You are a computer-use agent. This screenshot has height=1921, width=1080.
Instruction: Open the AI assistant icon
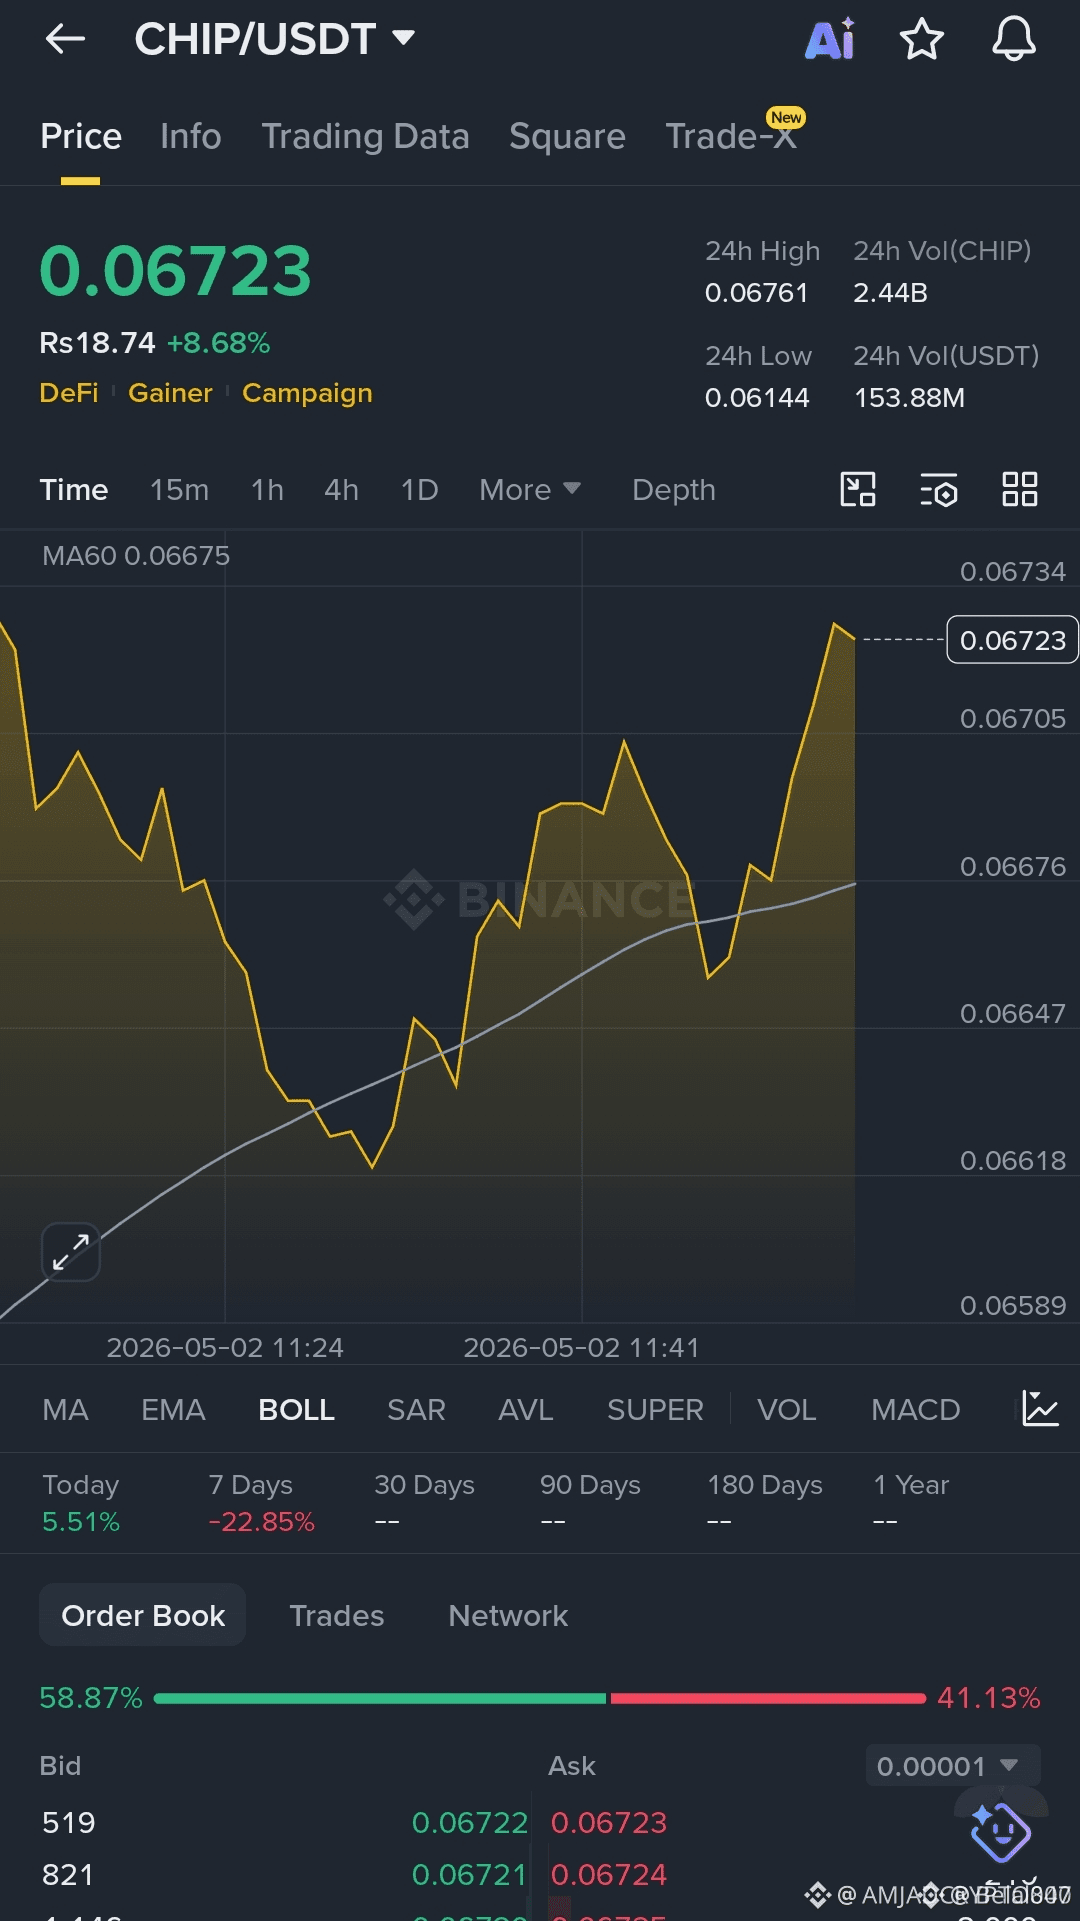click(831, 39)
